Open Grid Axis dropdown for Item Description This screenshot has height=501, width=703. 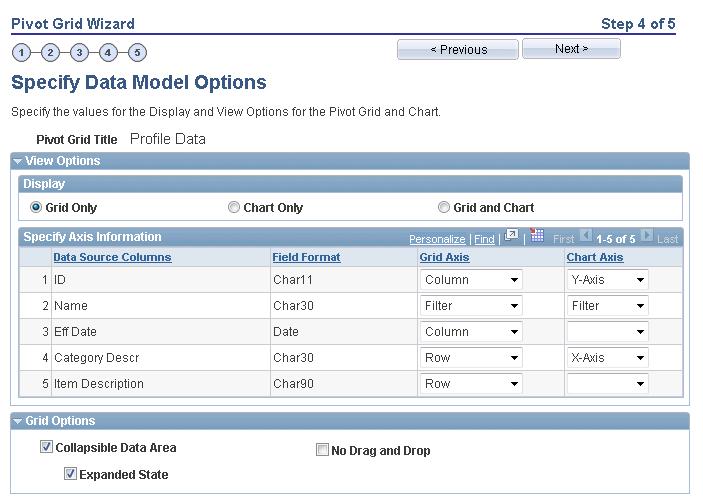click(x=471, y=384)
